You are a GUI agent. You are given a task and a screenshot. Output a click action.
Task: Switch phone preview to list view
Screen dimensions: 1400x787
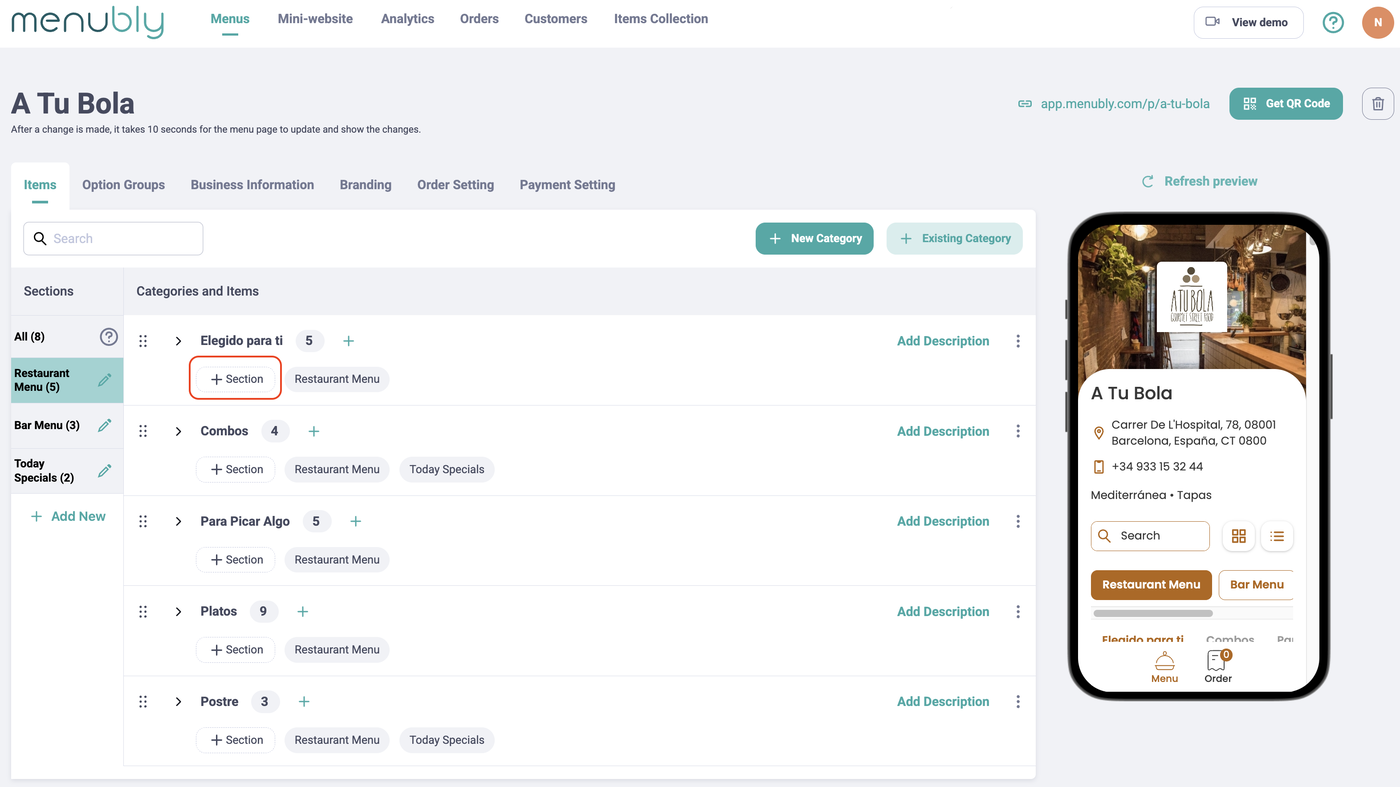coord(1277,536)
